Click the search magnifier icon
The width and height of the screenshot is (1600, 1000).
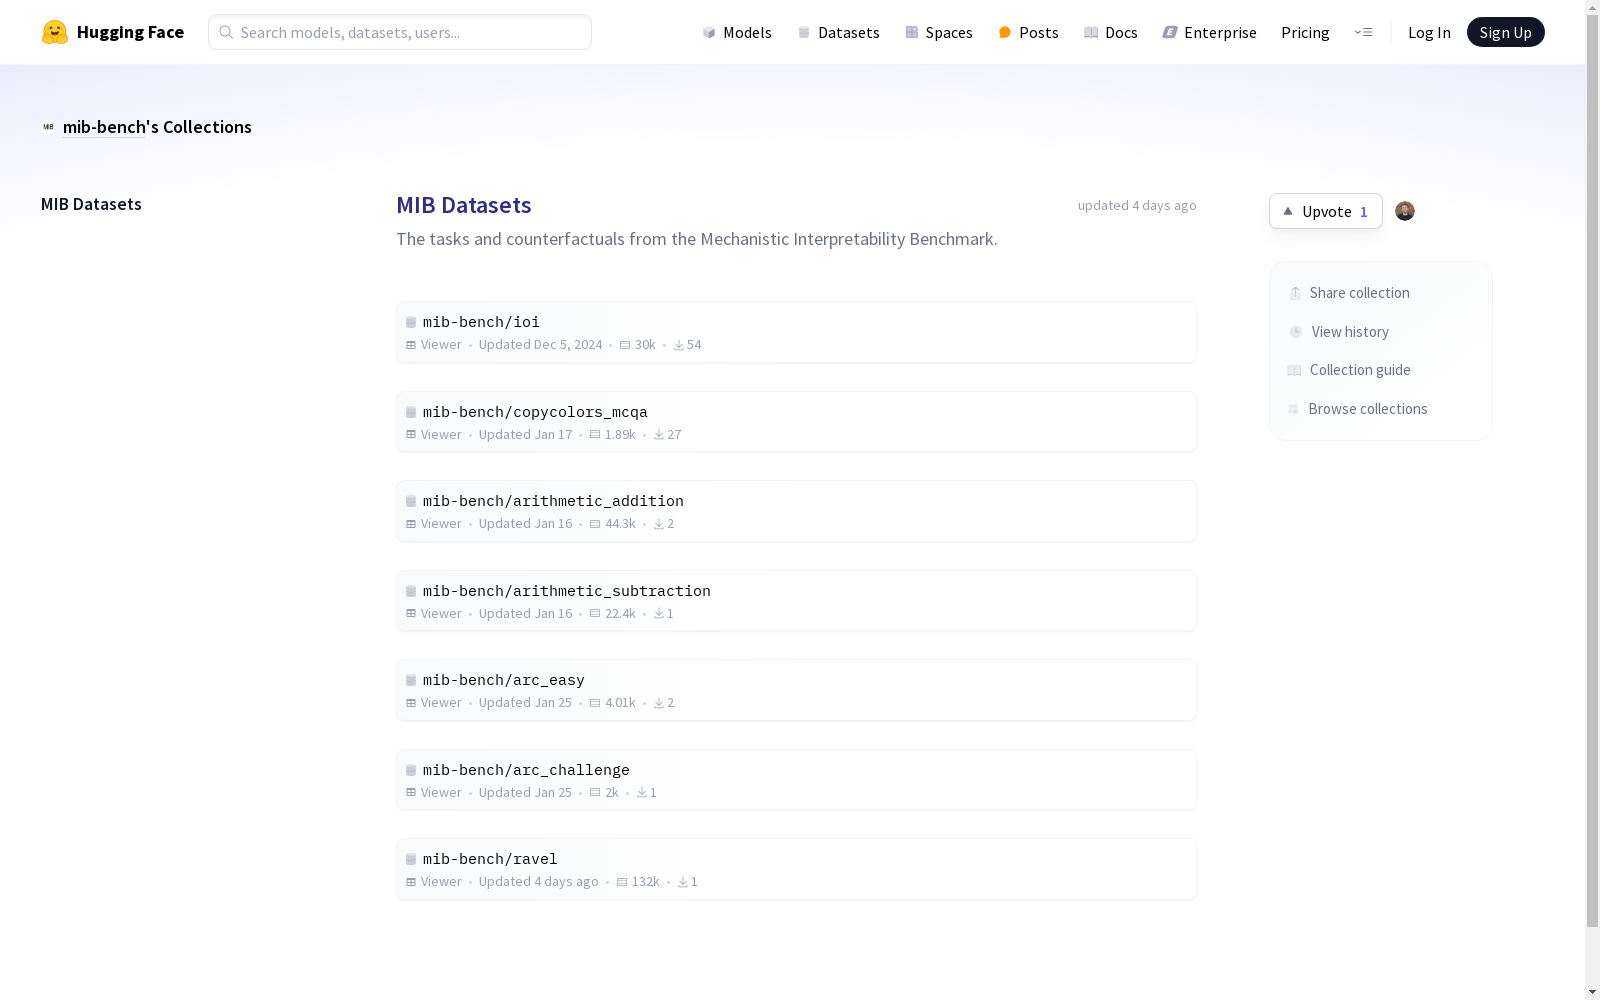pos(226,32)
